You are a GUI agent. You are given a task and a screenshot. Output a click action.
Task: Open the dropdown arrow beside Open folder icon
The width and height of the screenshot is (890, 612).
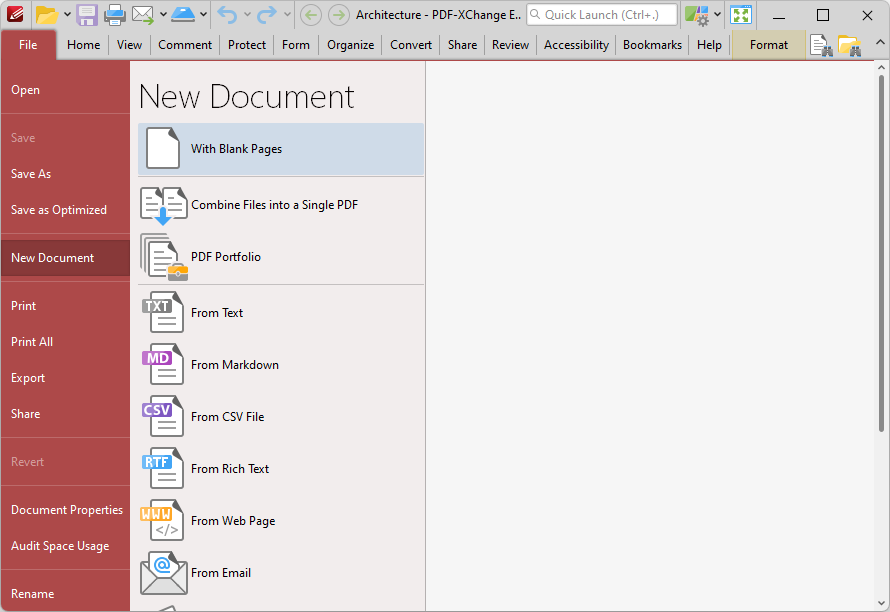[x=67, y=15]
